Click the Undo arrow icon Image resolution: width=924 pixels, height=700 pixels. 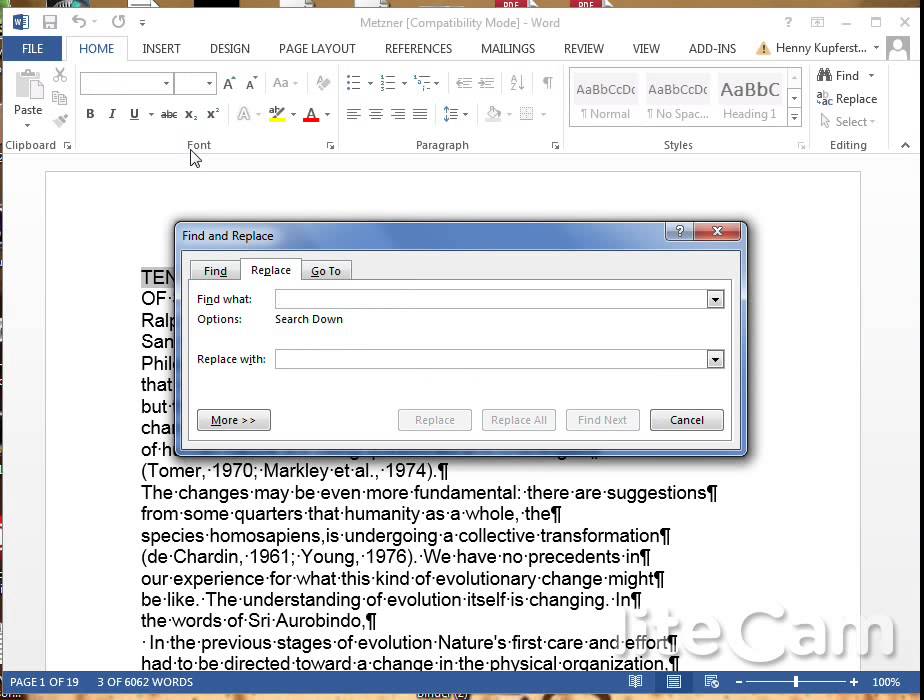coord(79,22)
